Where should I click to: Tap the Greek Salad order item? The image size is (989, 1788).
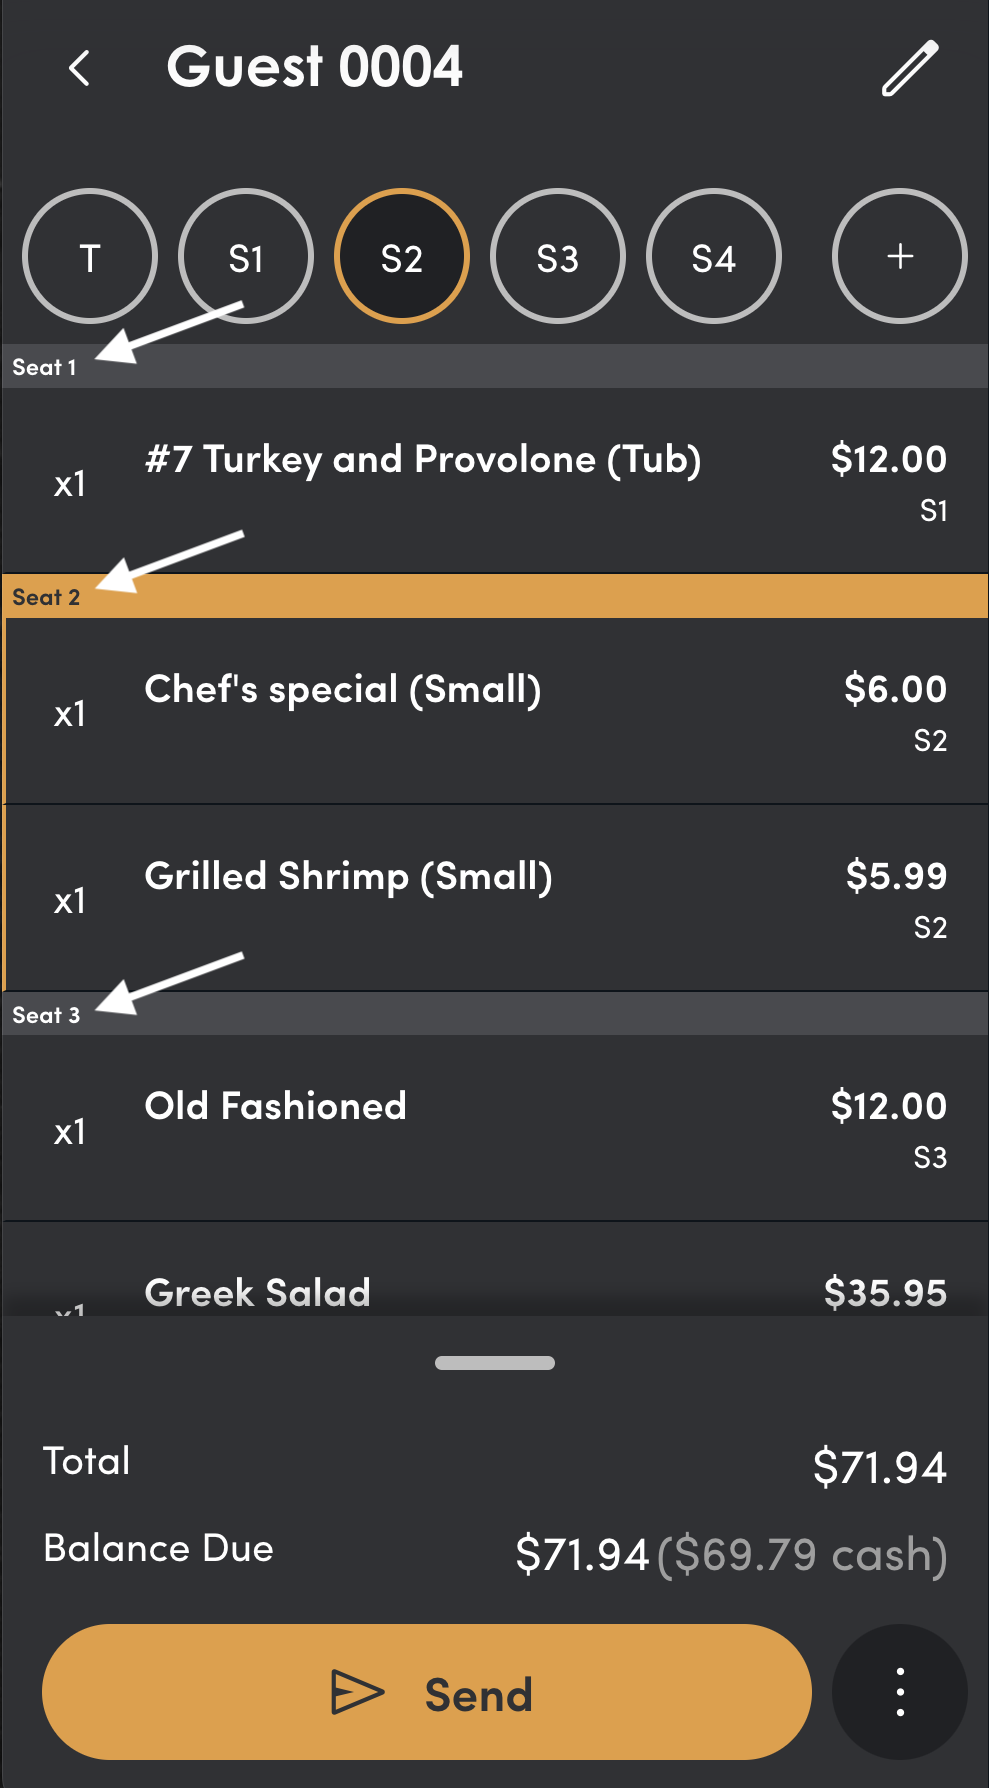tap(495, 1269)
